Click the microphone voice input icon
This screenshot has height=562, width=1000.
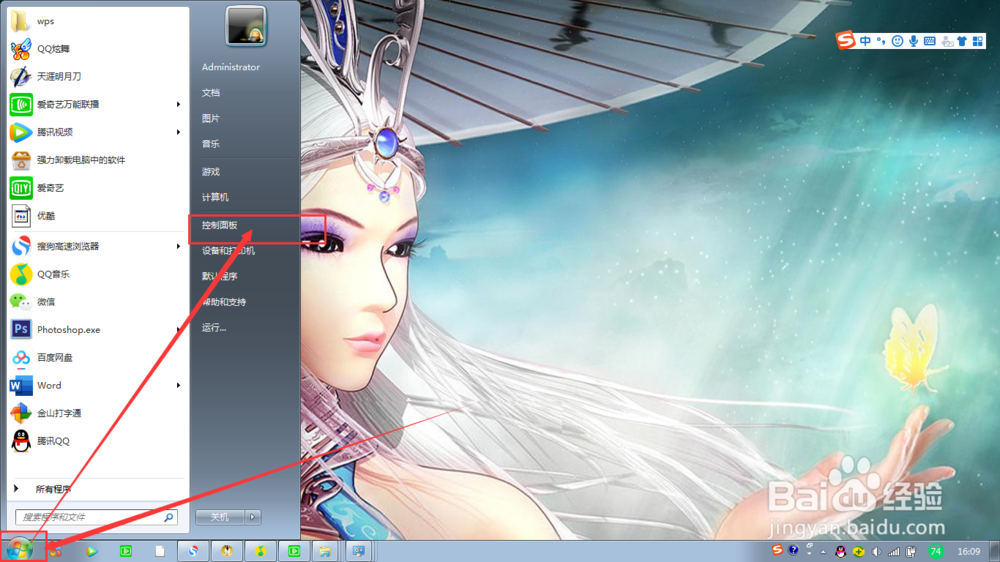[x=914, y=41]
